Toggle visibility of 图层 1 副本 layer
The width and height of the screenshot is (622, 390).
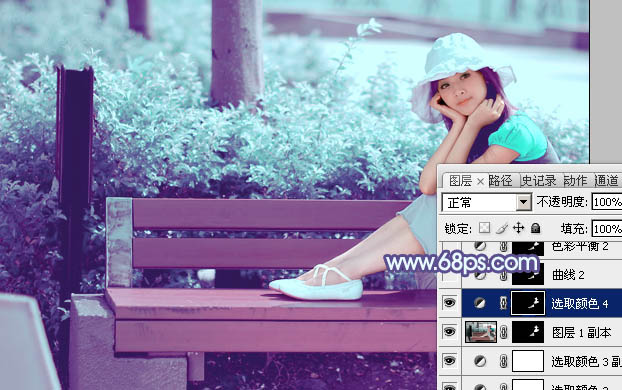[x=449, y=332]
